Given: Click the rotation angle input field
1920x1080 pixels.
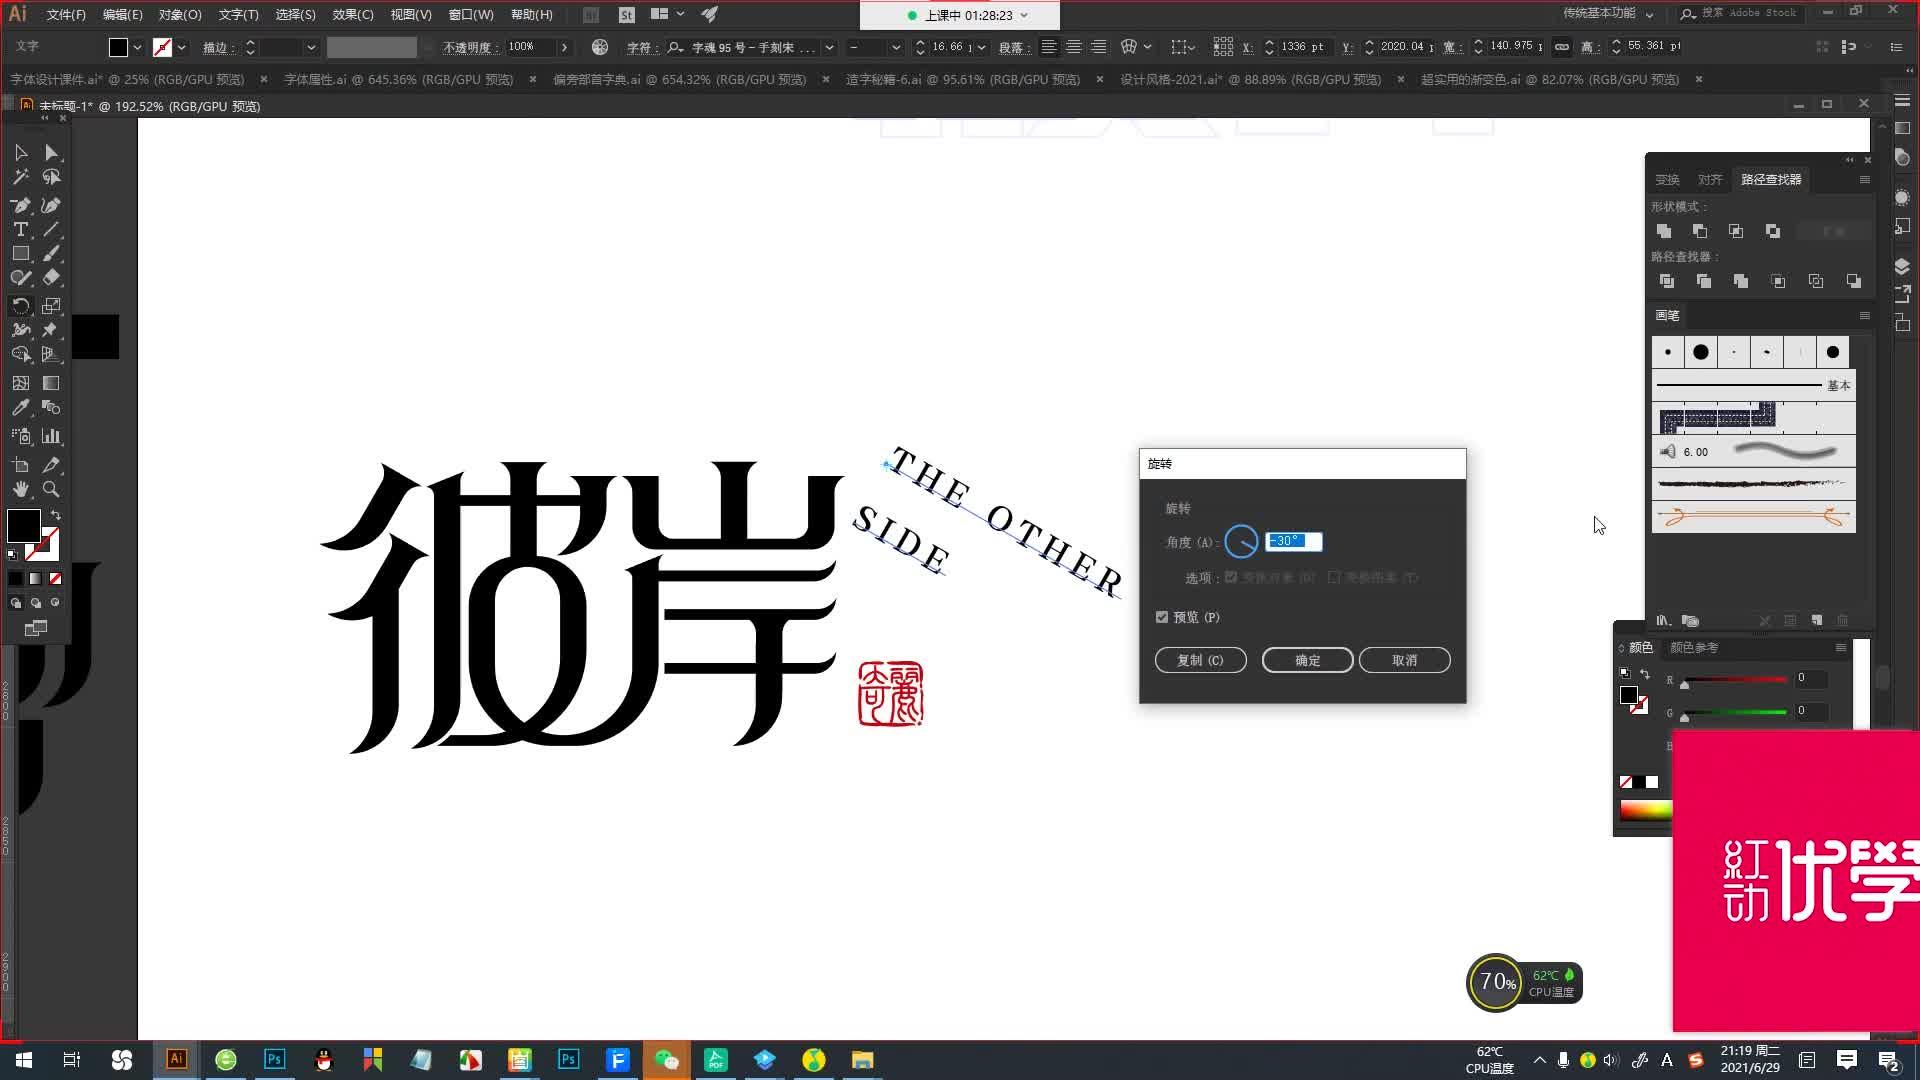Looking at the screenshot, I should [x=1293, y=541].
